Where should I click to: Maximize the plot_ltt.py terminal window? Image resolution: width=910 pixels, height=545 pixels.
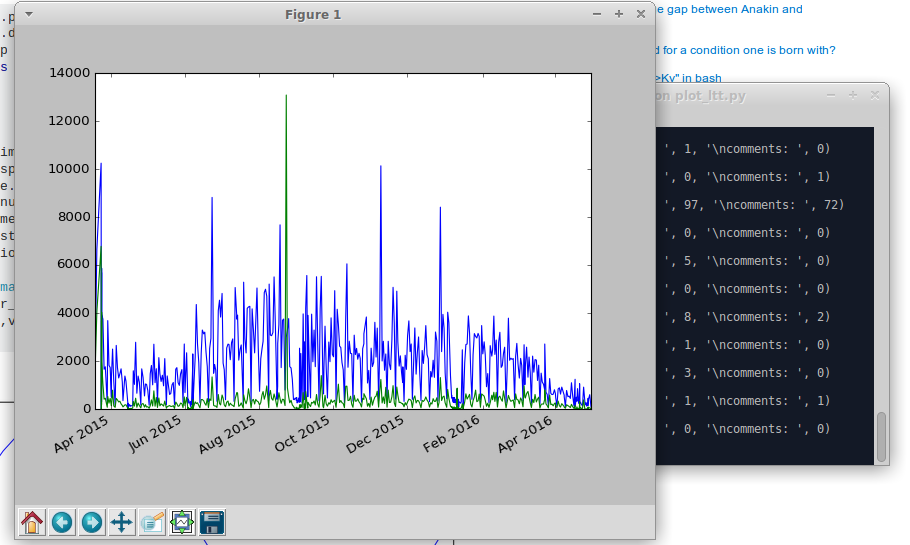(x=852, y=95)
